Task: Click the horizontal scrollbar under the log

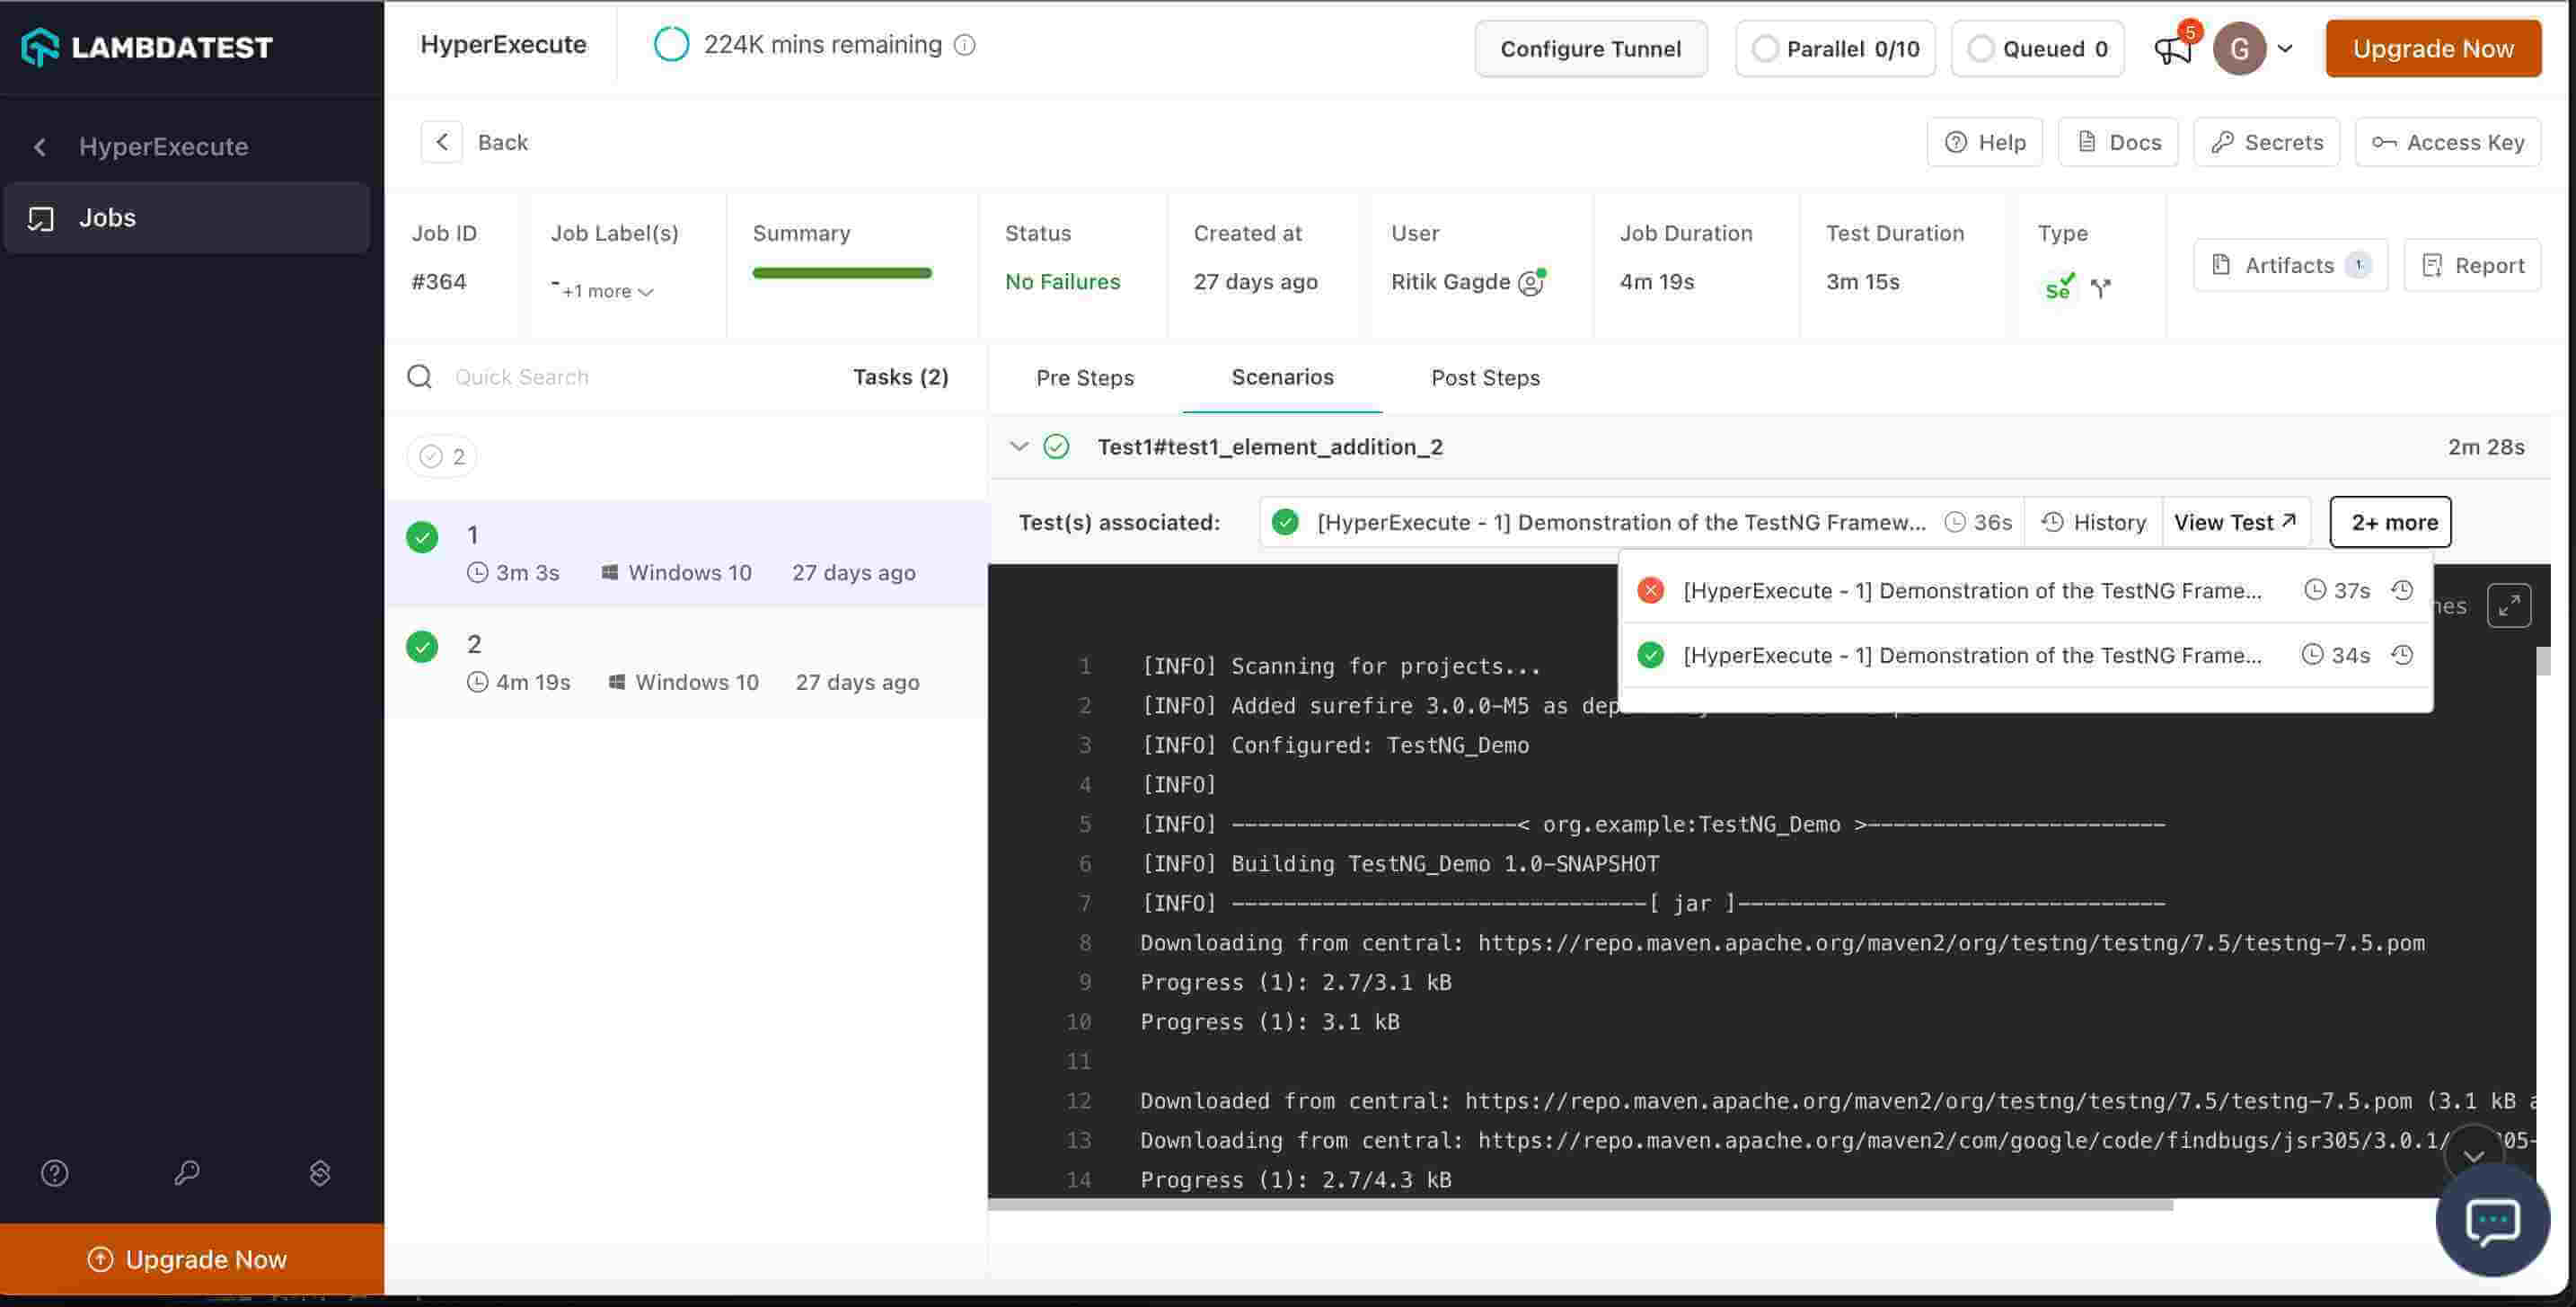Action: pos(1580,1206)
